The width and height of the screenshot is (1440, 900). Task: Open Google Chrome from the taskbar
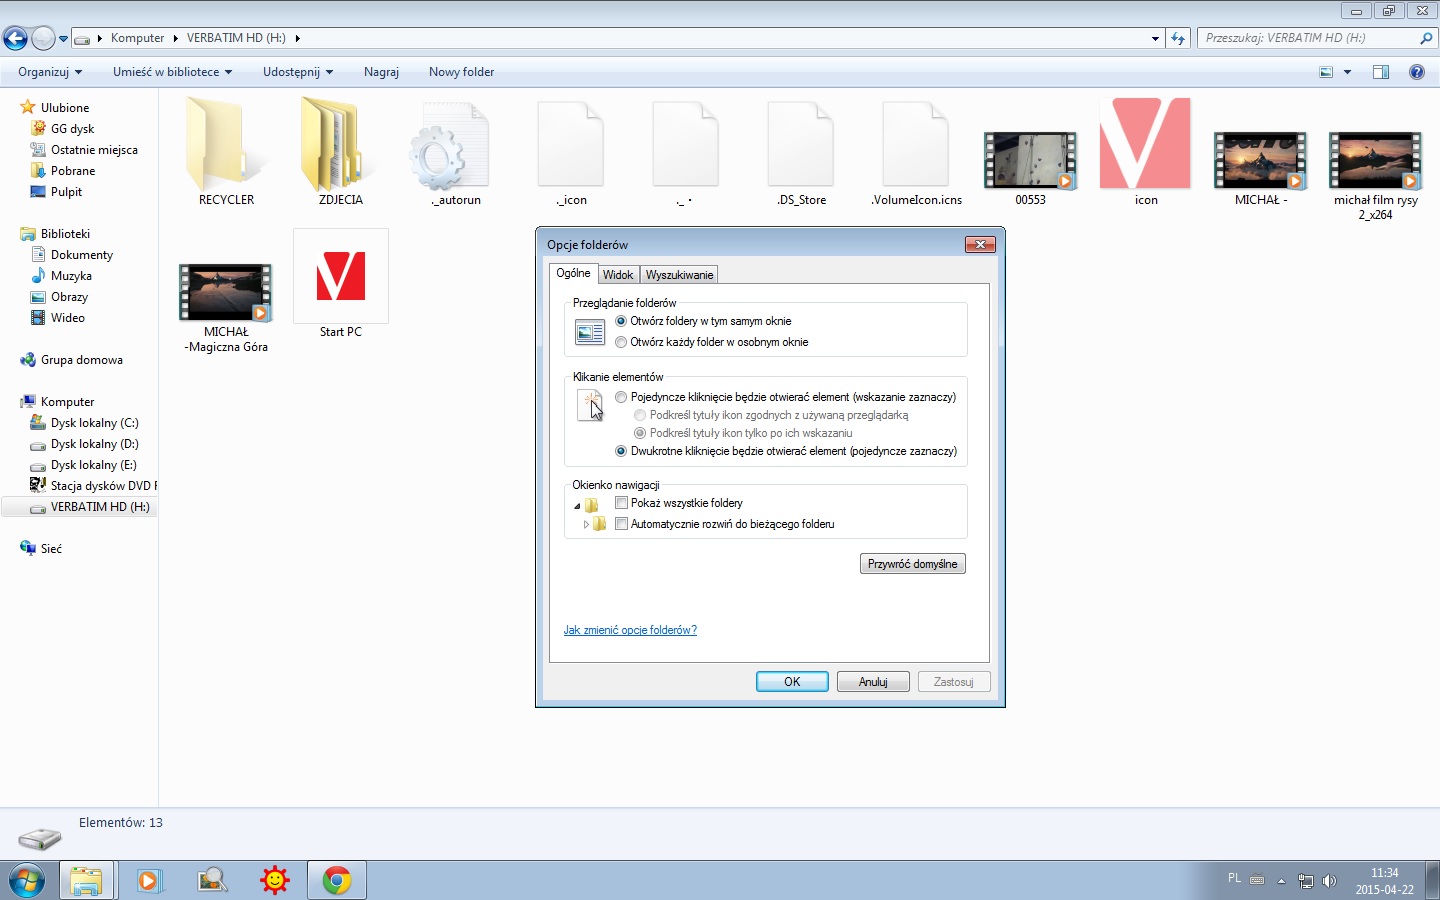coord(336,880)
